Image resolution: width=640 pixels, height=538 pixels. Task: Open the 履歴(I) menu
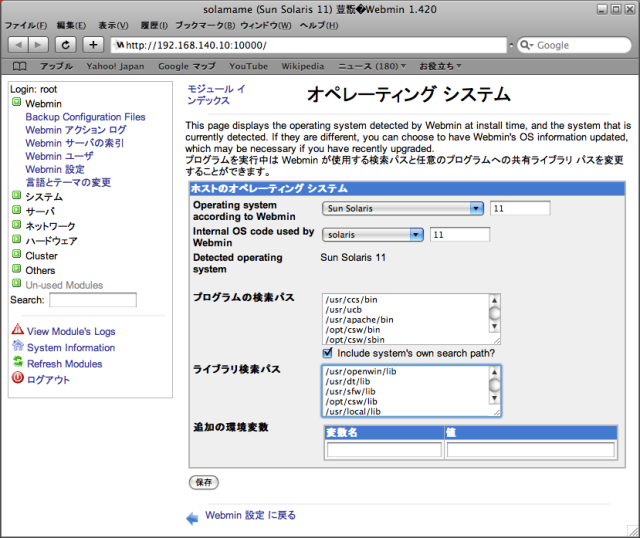click(154, 25)
